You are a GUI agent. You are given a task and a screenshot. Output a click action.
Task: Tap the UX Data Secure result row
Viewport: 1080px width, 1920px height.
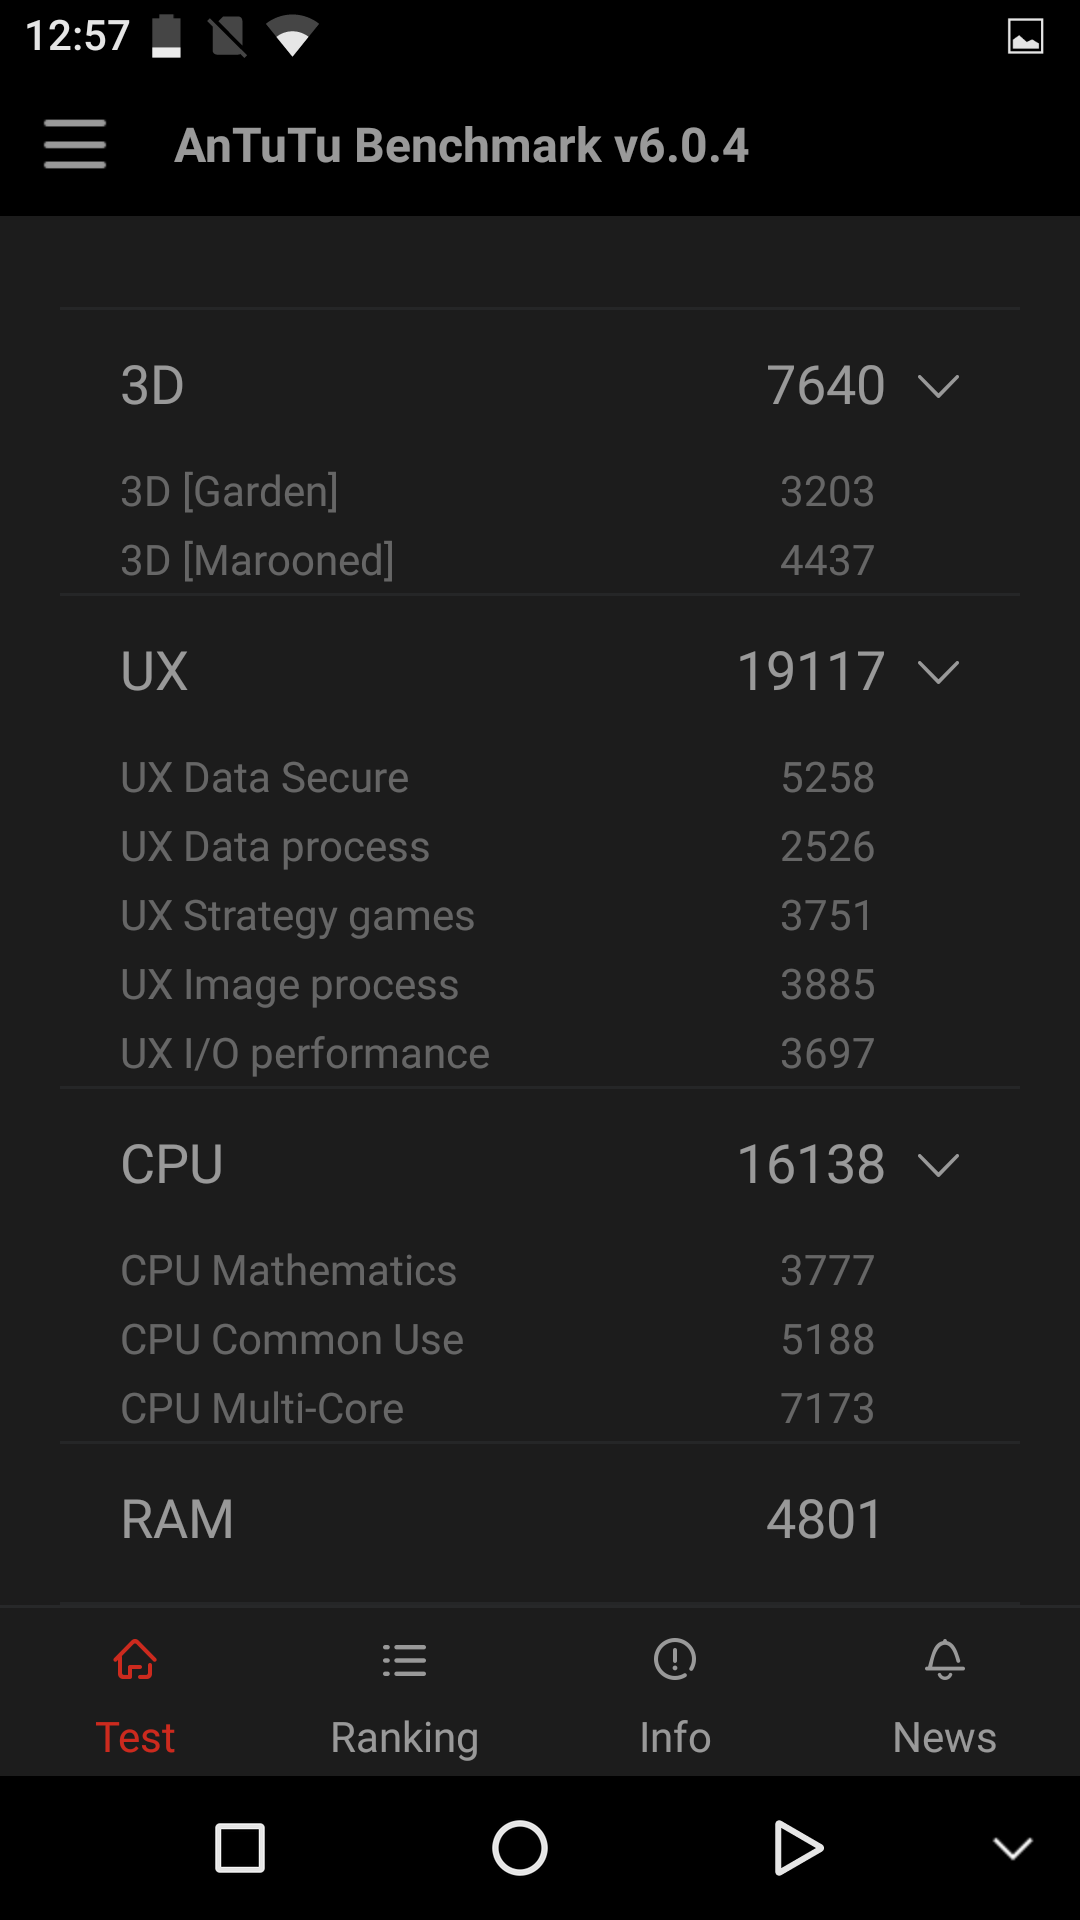(540, 777)
